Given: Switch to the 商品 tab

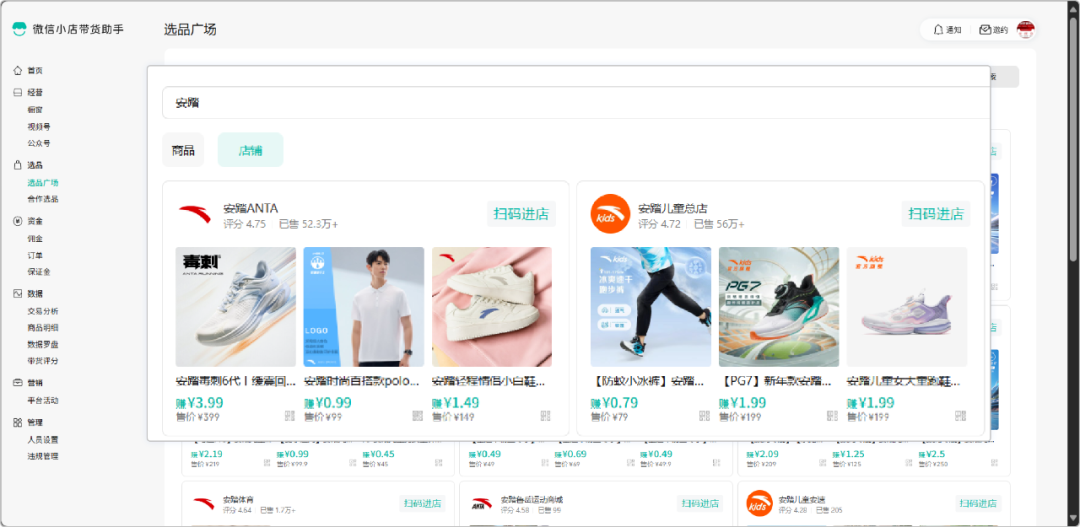Looking at the screenshot, I should (183, 150).
